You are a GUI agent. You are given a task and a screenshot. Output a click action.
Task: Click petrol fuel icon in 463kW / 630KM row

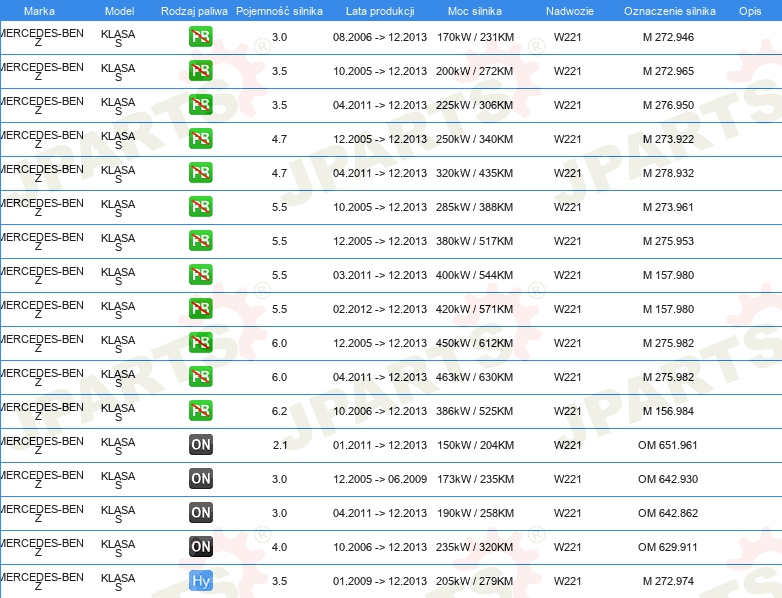[200, 377]
